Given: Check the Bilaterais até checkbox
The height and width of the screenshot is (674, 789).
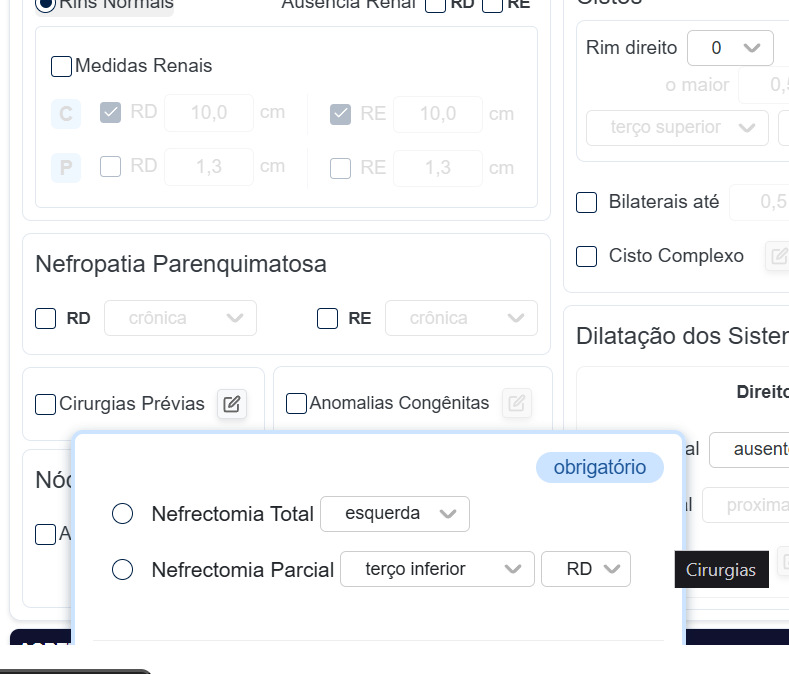Looking at the screenshot, I should point(587,202).
